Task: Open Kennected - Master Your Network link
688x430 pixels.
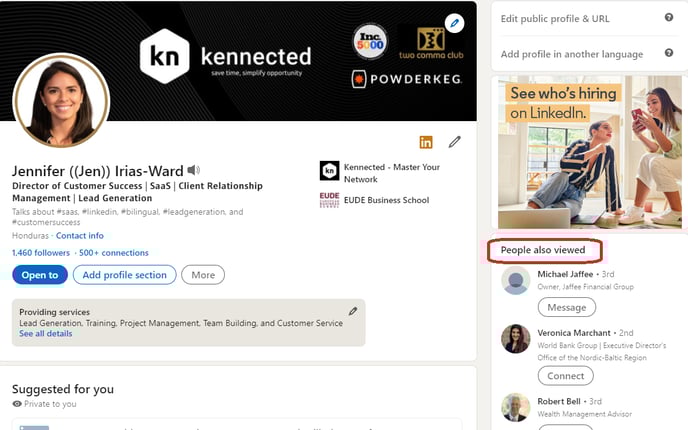Action: pos(391,173)
